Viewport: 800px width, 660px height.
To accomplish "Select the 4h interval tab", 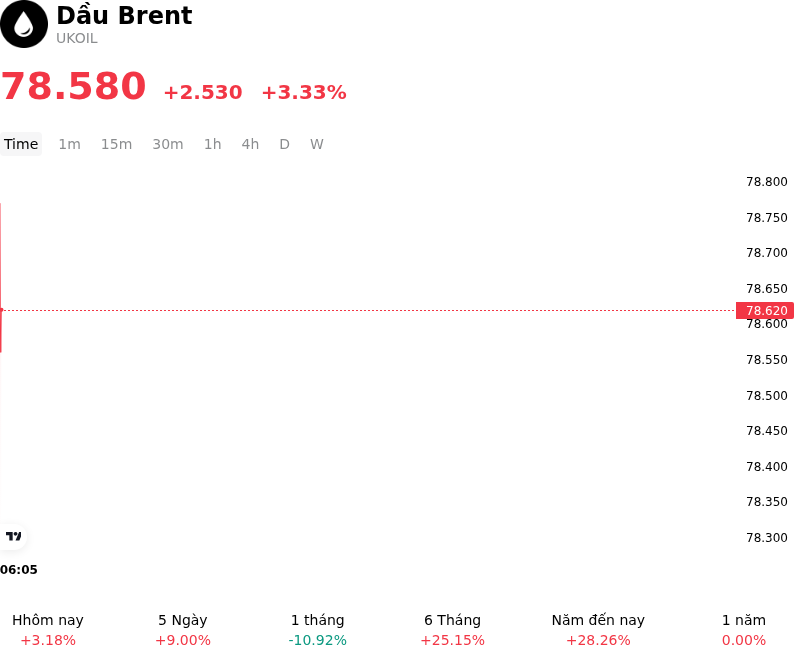I will click(x=250, y=144).
